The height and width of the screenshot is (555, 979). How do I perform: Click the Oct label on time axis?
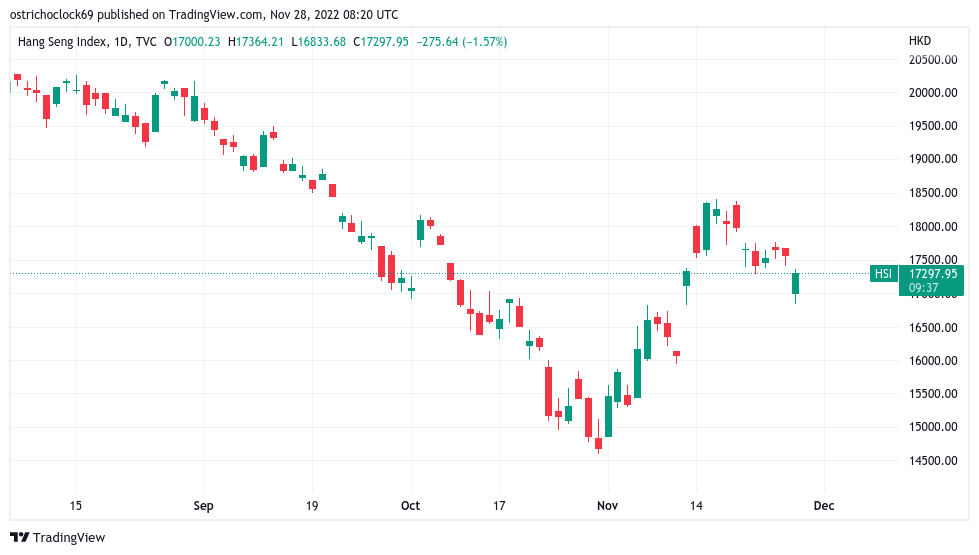click(410, 506)
